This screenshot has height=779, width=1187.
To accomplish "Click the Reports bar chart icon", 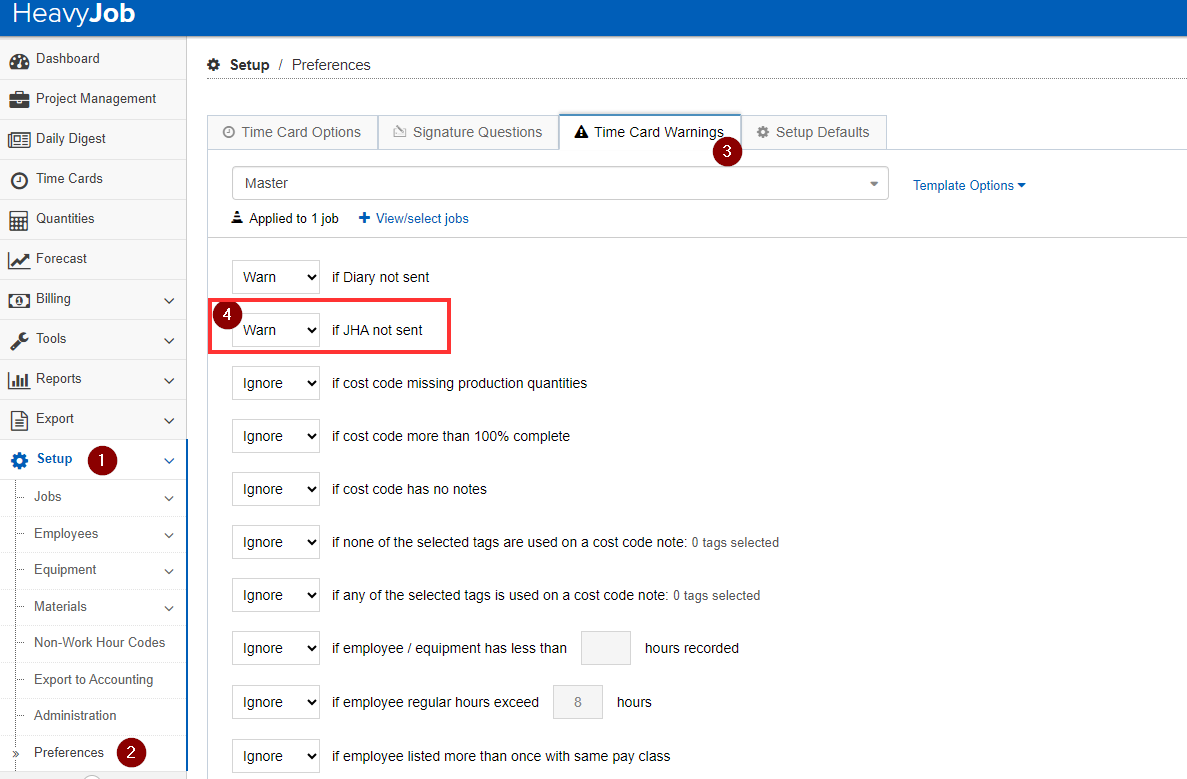I will [x=19, y=380].
